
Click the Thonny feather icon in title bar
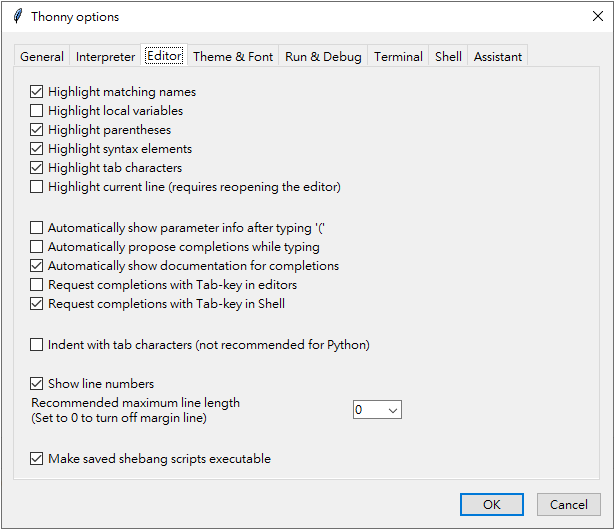pos(18,16)
